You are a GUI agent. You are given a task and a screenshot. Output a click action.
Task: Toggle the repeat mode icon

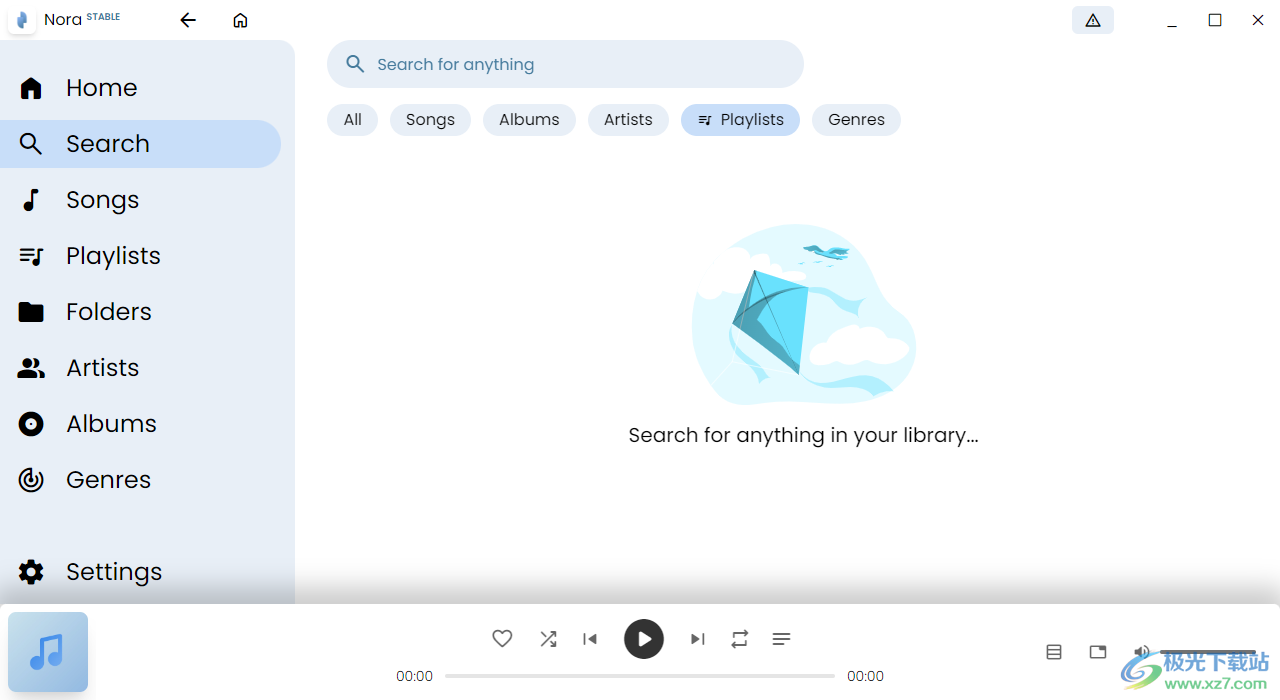coord(740,639)
